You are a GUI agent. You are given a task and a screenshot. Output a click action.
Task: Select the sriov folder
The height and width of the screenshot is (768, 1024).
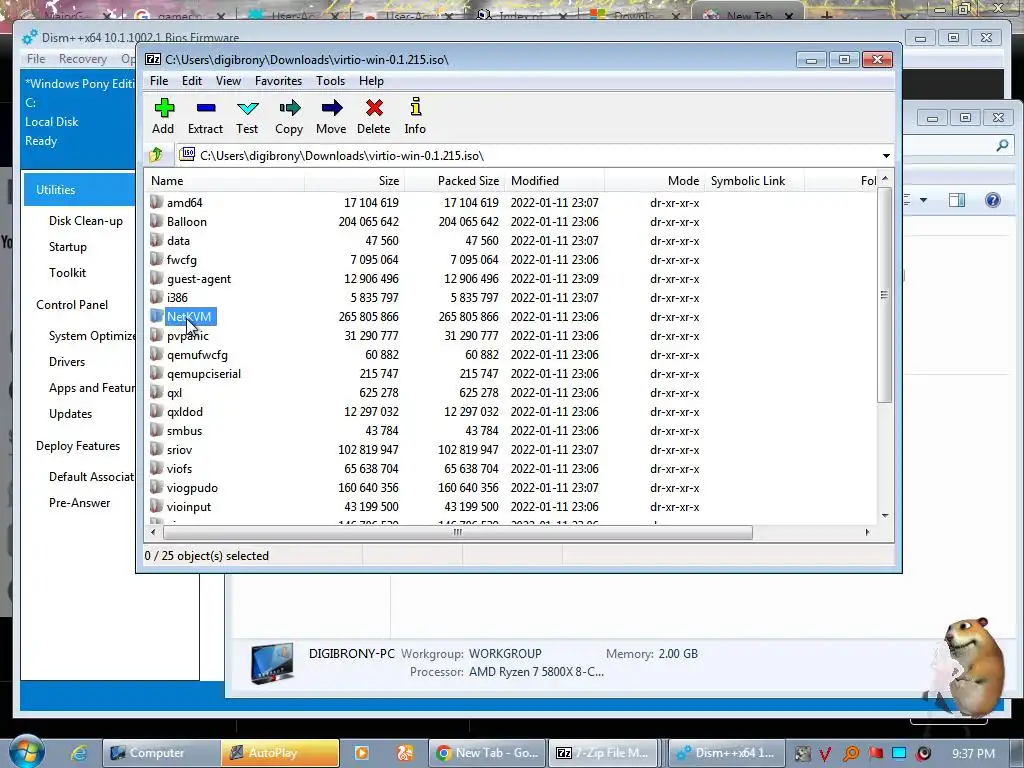point(179,449)
